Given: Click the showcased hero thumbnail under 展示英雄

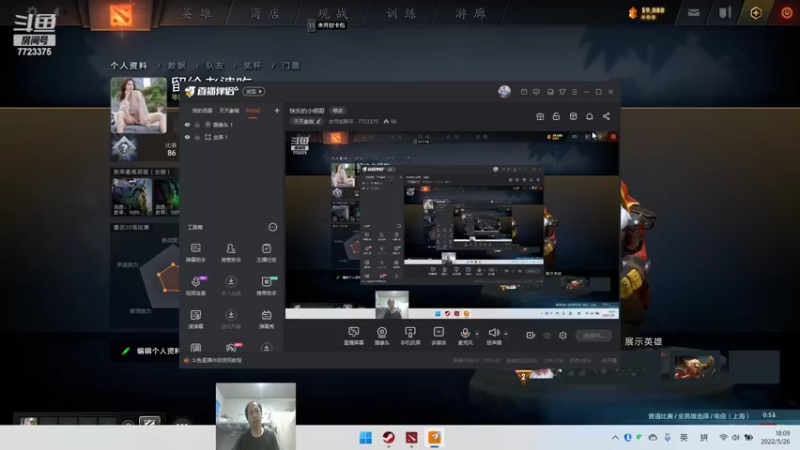Looking at the screenshot, I should coord(694,367).
